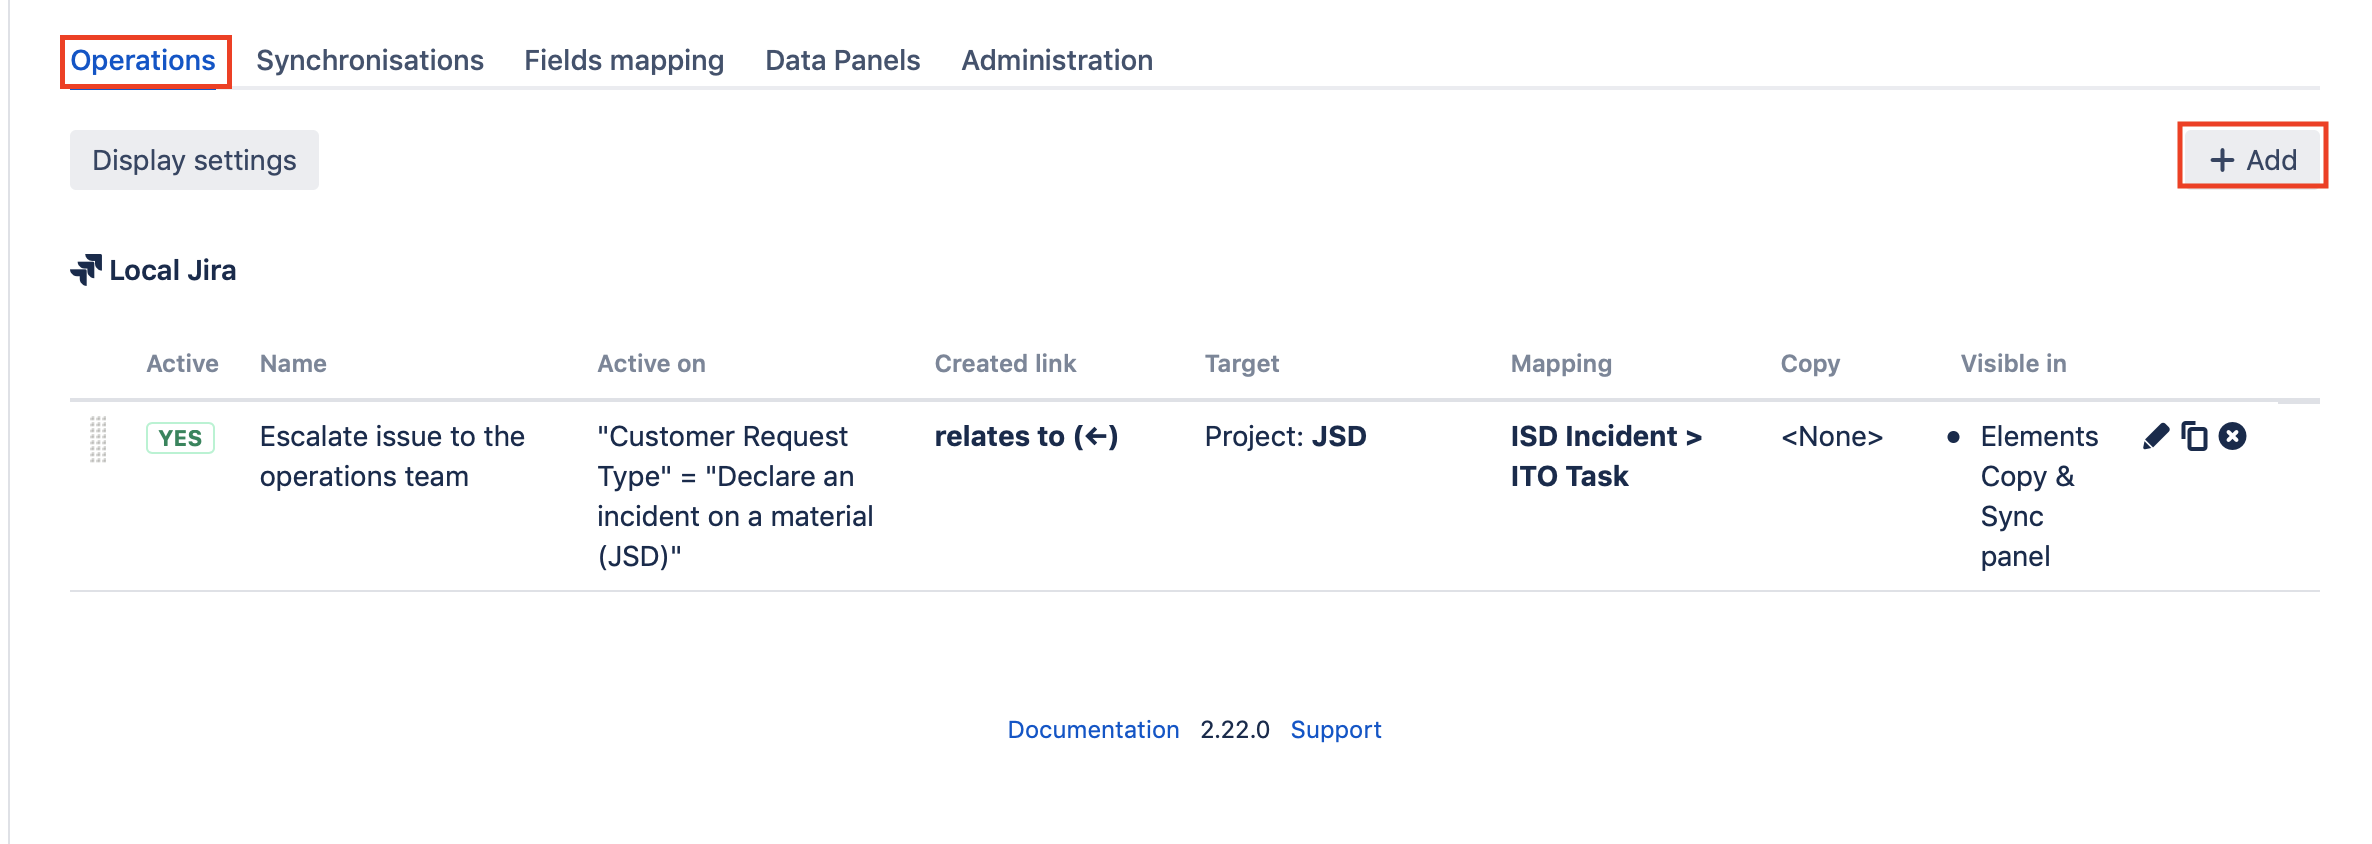Select the ISD Incident > ITO Task mapping
Viewport: 2372px width, 844px height.
(1604, 456)
